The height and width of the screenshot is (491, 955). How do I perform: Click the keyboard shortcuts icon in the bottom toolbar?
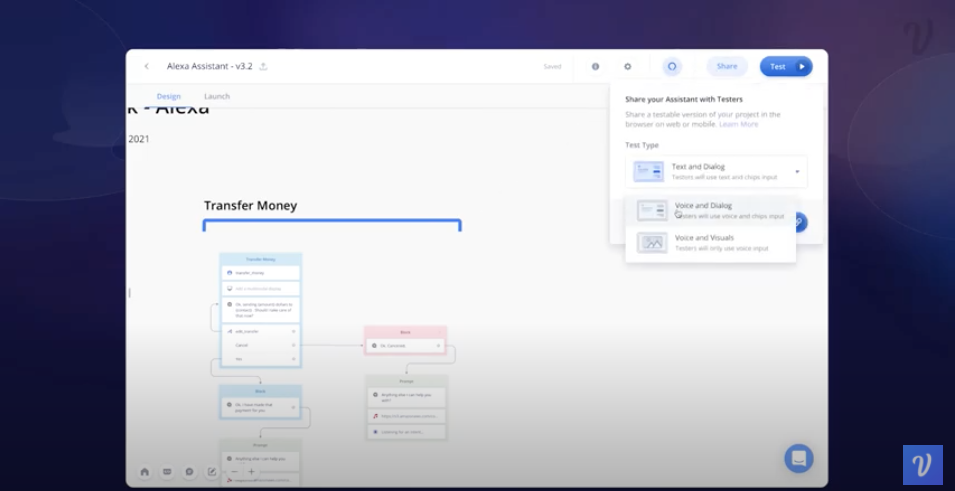167,472
